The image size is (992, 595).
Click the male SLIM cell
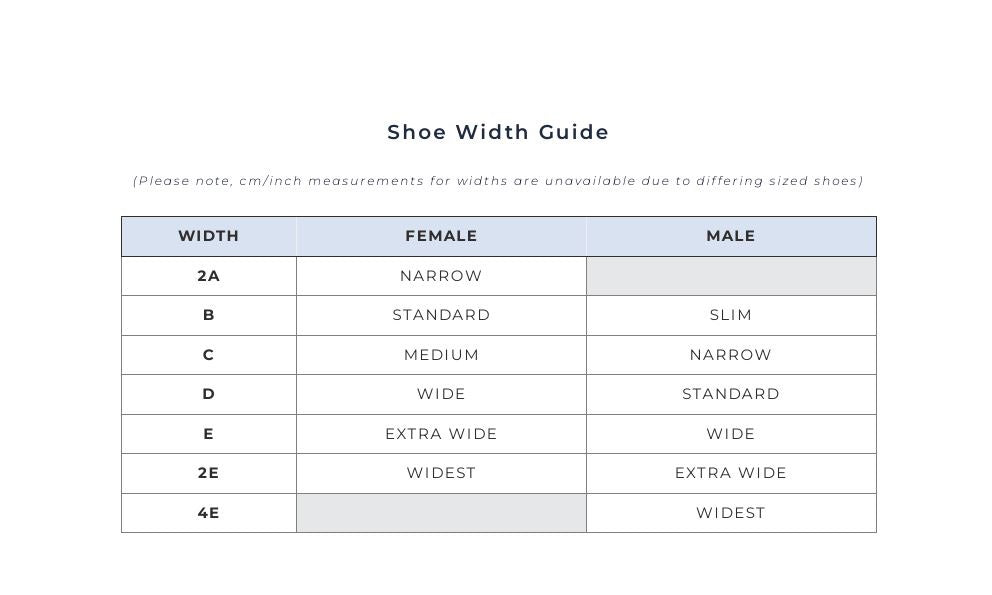[x=731, y=315]
